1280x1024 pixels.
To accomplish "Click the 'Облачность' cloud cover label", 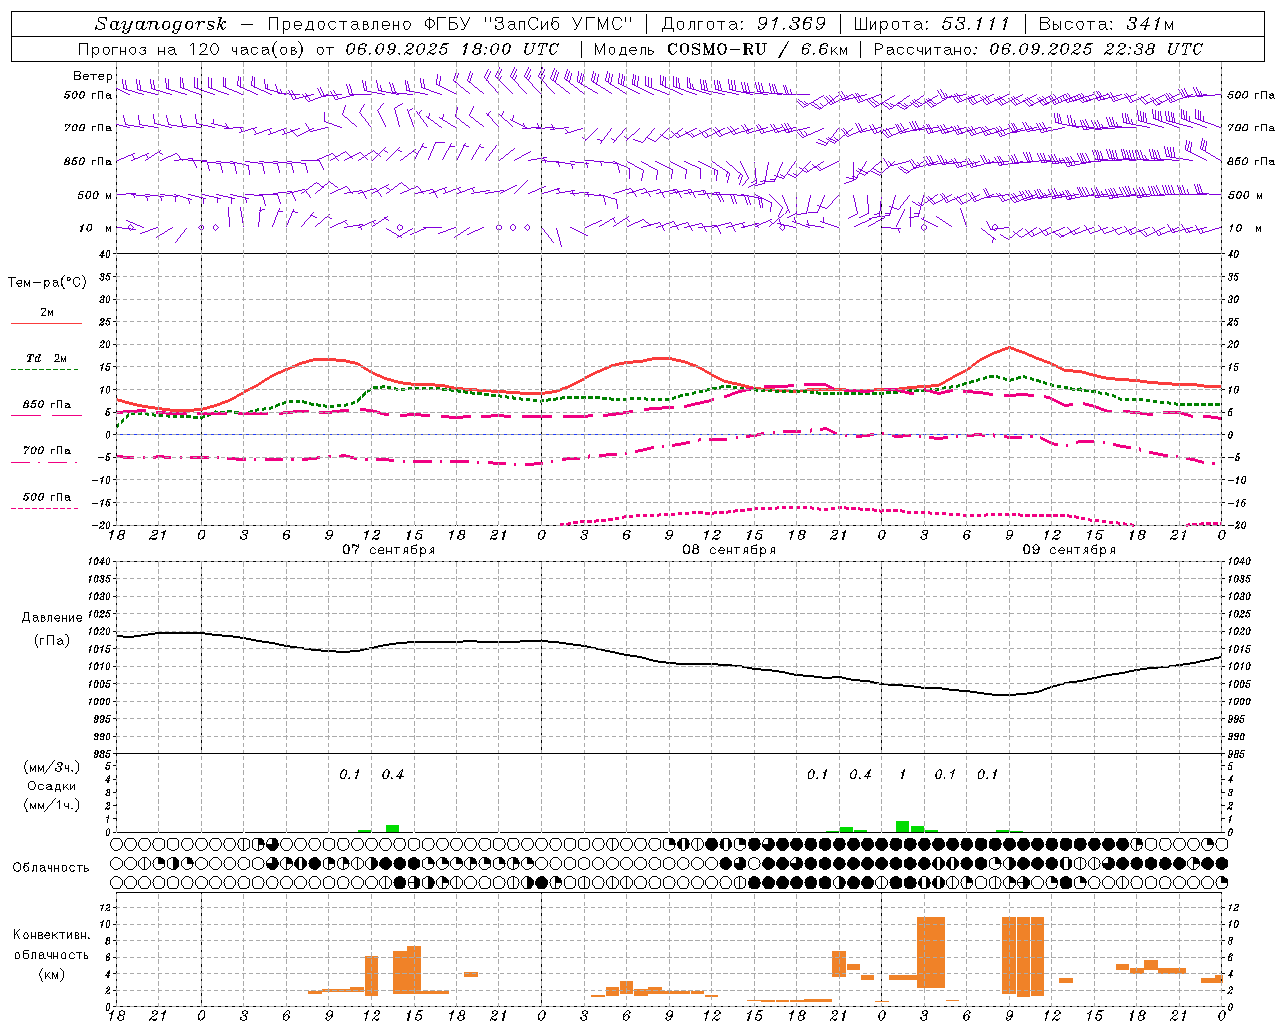I will tap(51, 868).
